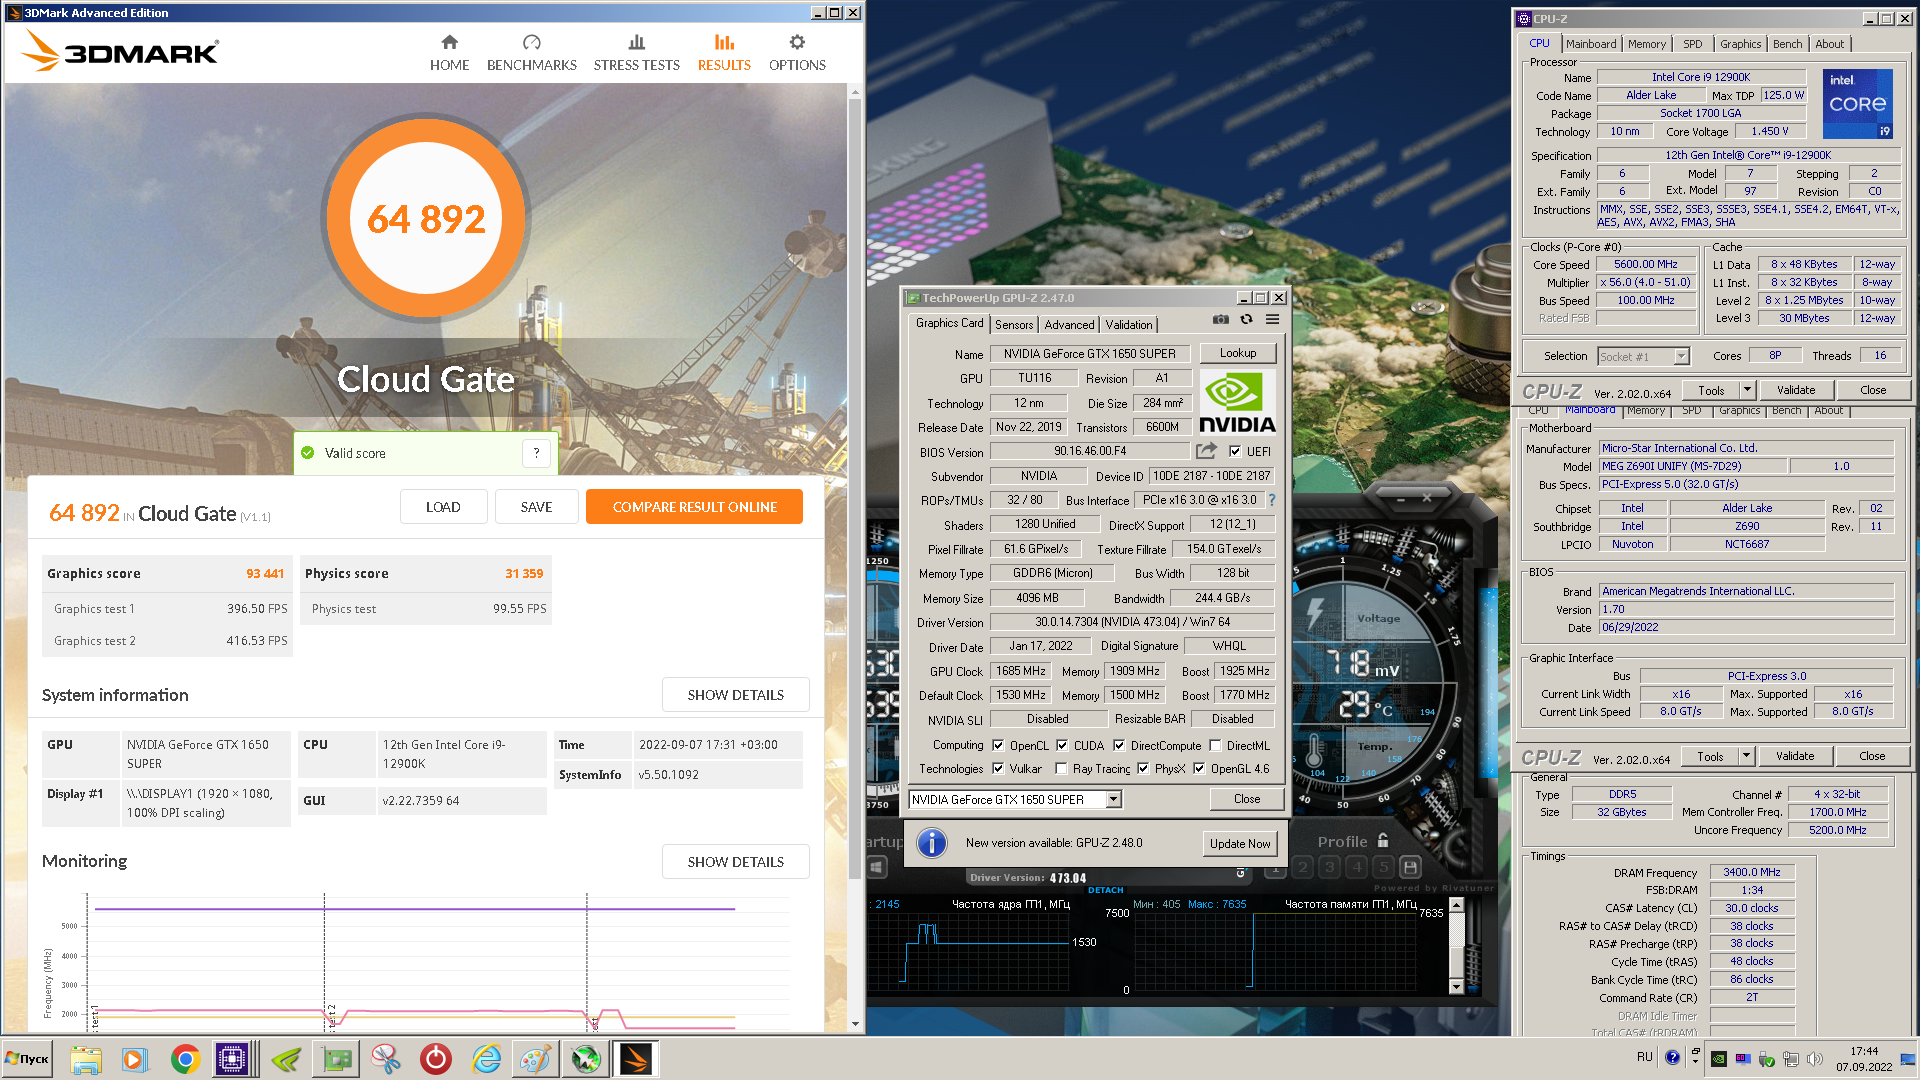This screenshot has height=1080, width=1920.
Task: Take a GPU-Z screenshot with camera icon
Action: 1220,319
